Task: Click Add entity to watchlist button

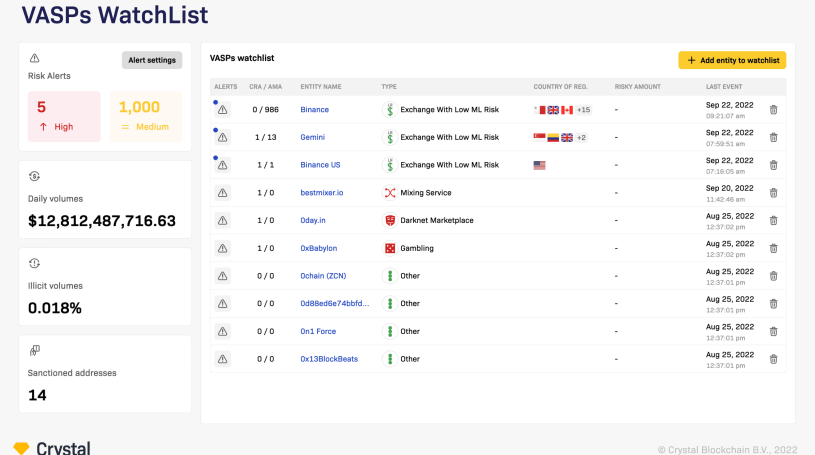Action: [732, 60]
